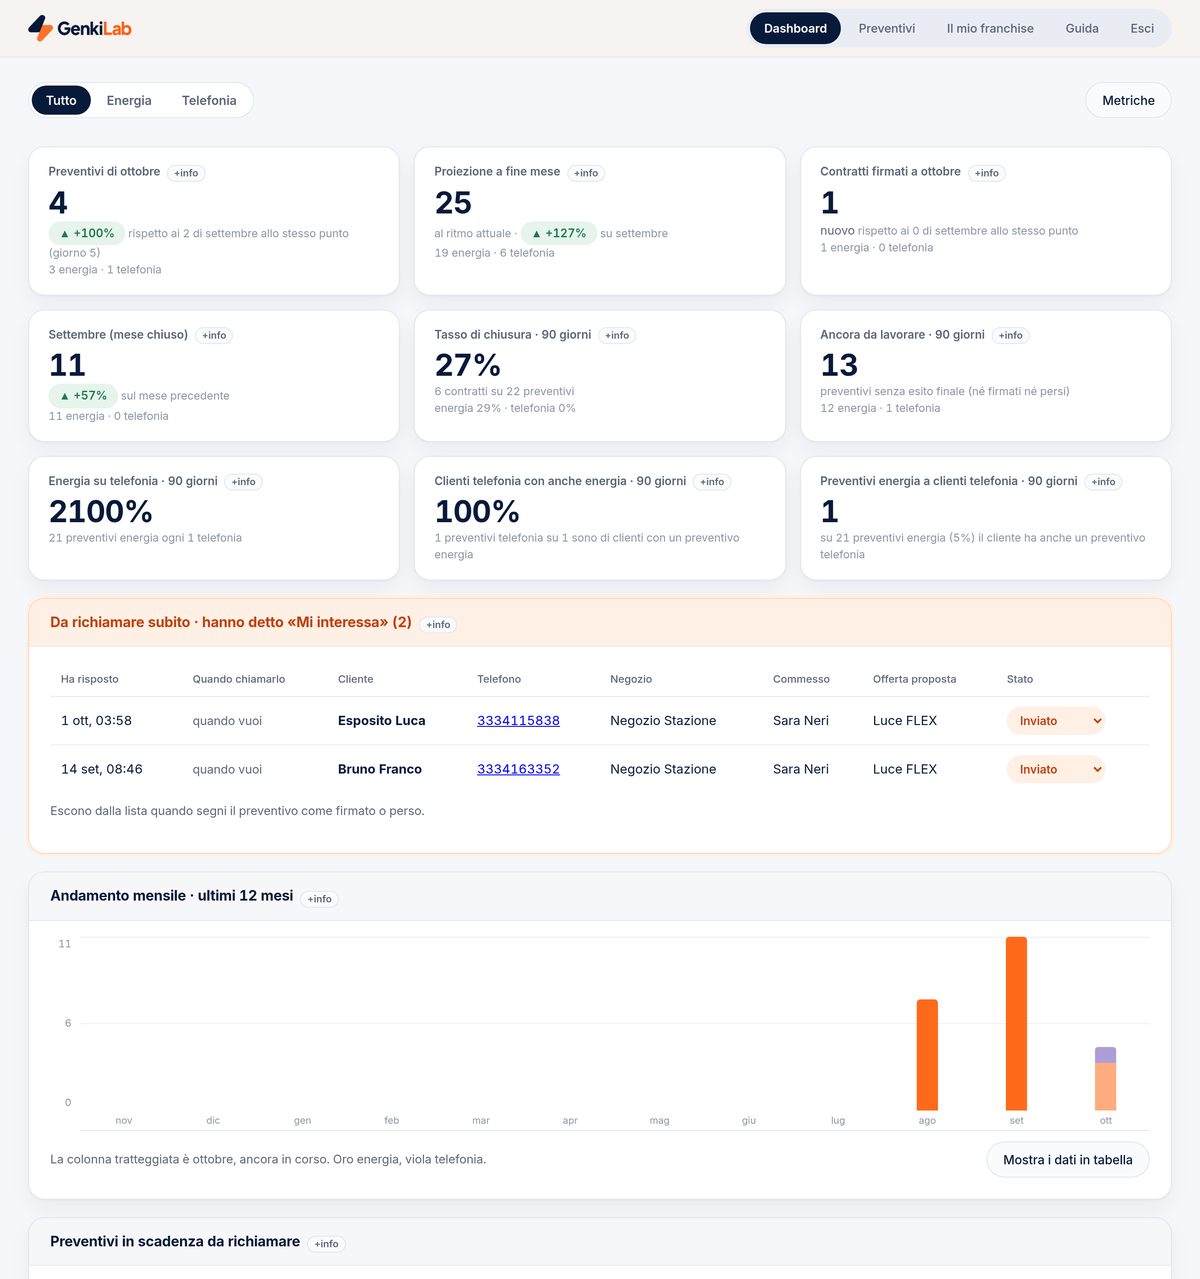Open +info for Preventivi in scadenza
The width and height of the screenshot is (1200, 1279).
click(327, 1244)
